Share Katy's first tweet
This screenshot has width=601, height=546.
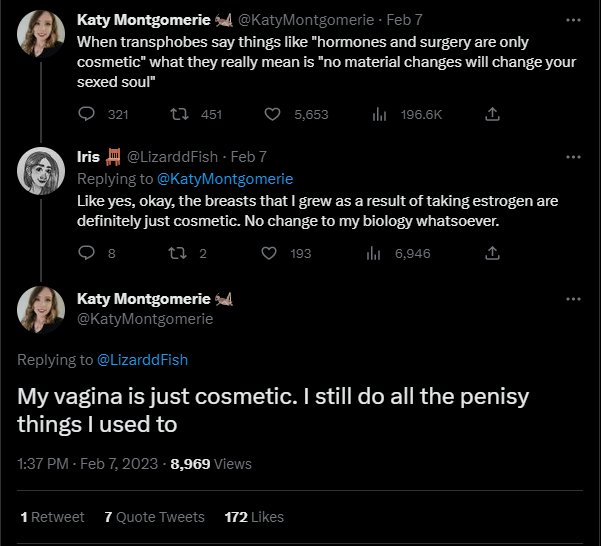[492, 114]
